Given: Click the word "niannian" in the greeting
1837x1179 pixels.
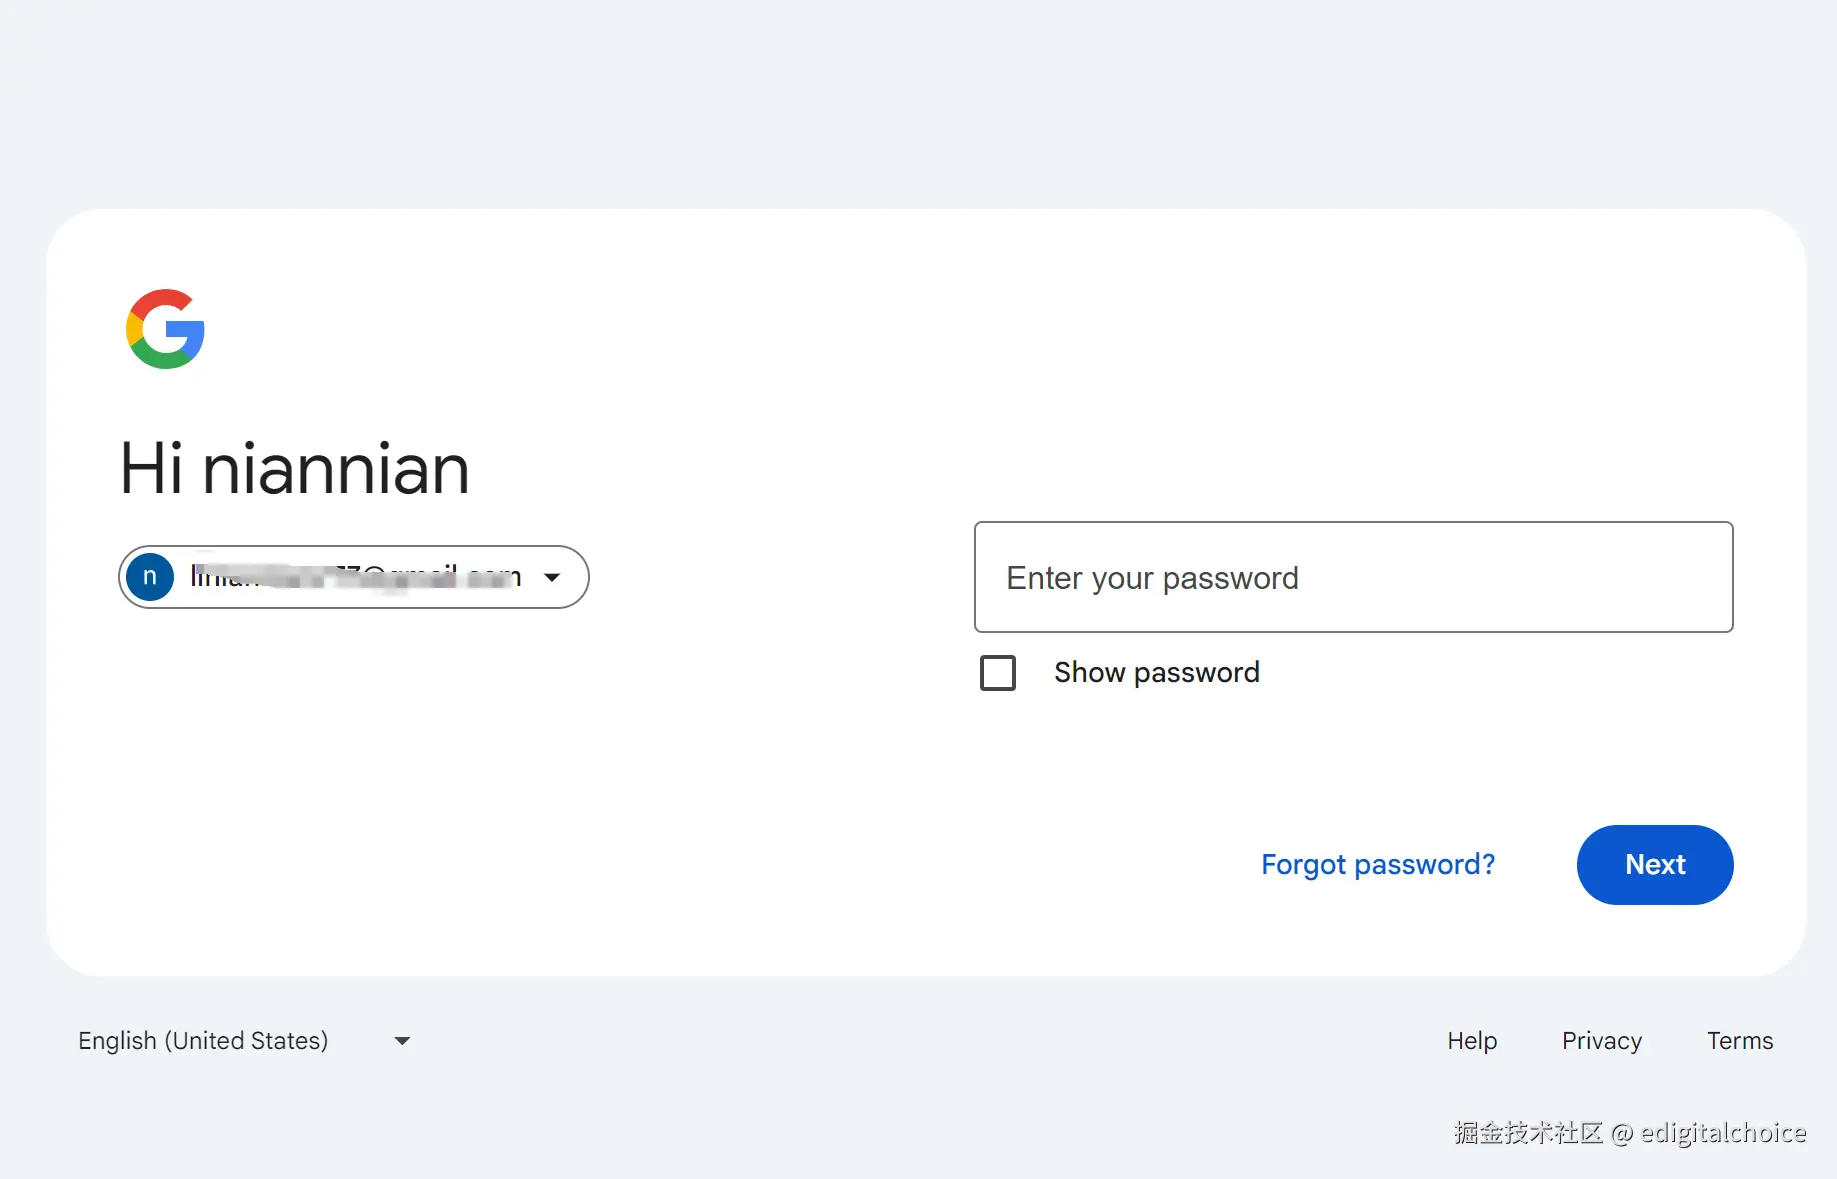Looking at the screenshot, I should click(x=335, y=469).
